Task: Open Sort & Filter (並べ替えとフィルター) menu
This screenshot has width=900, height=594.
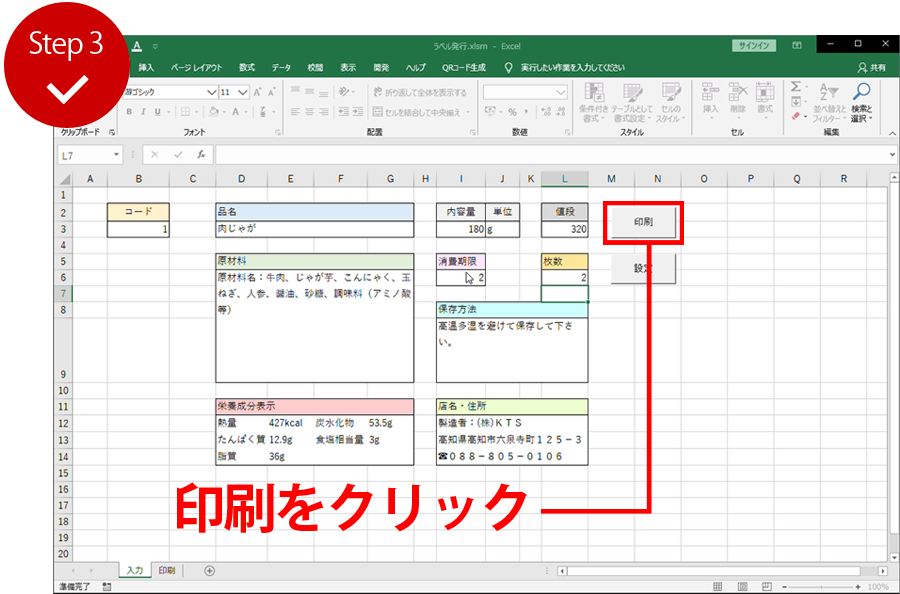Action: [x=829, y=102]
